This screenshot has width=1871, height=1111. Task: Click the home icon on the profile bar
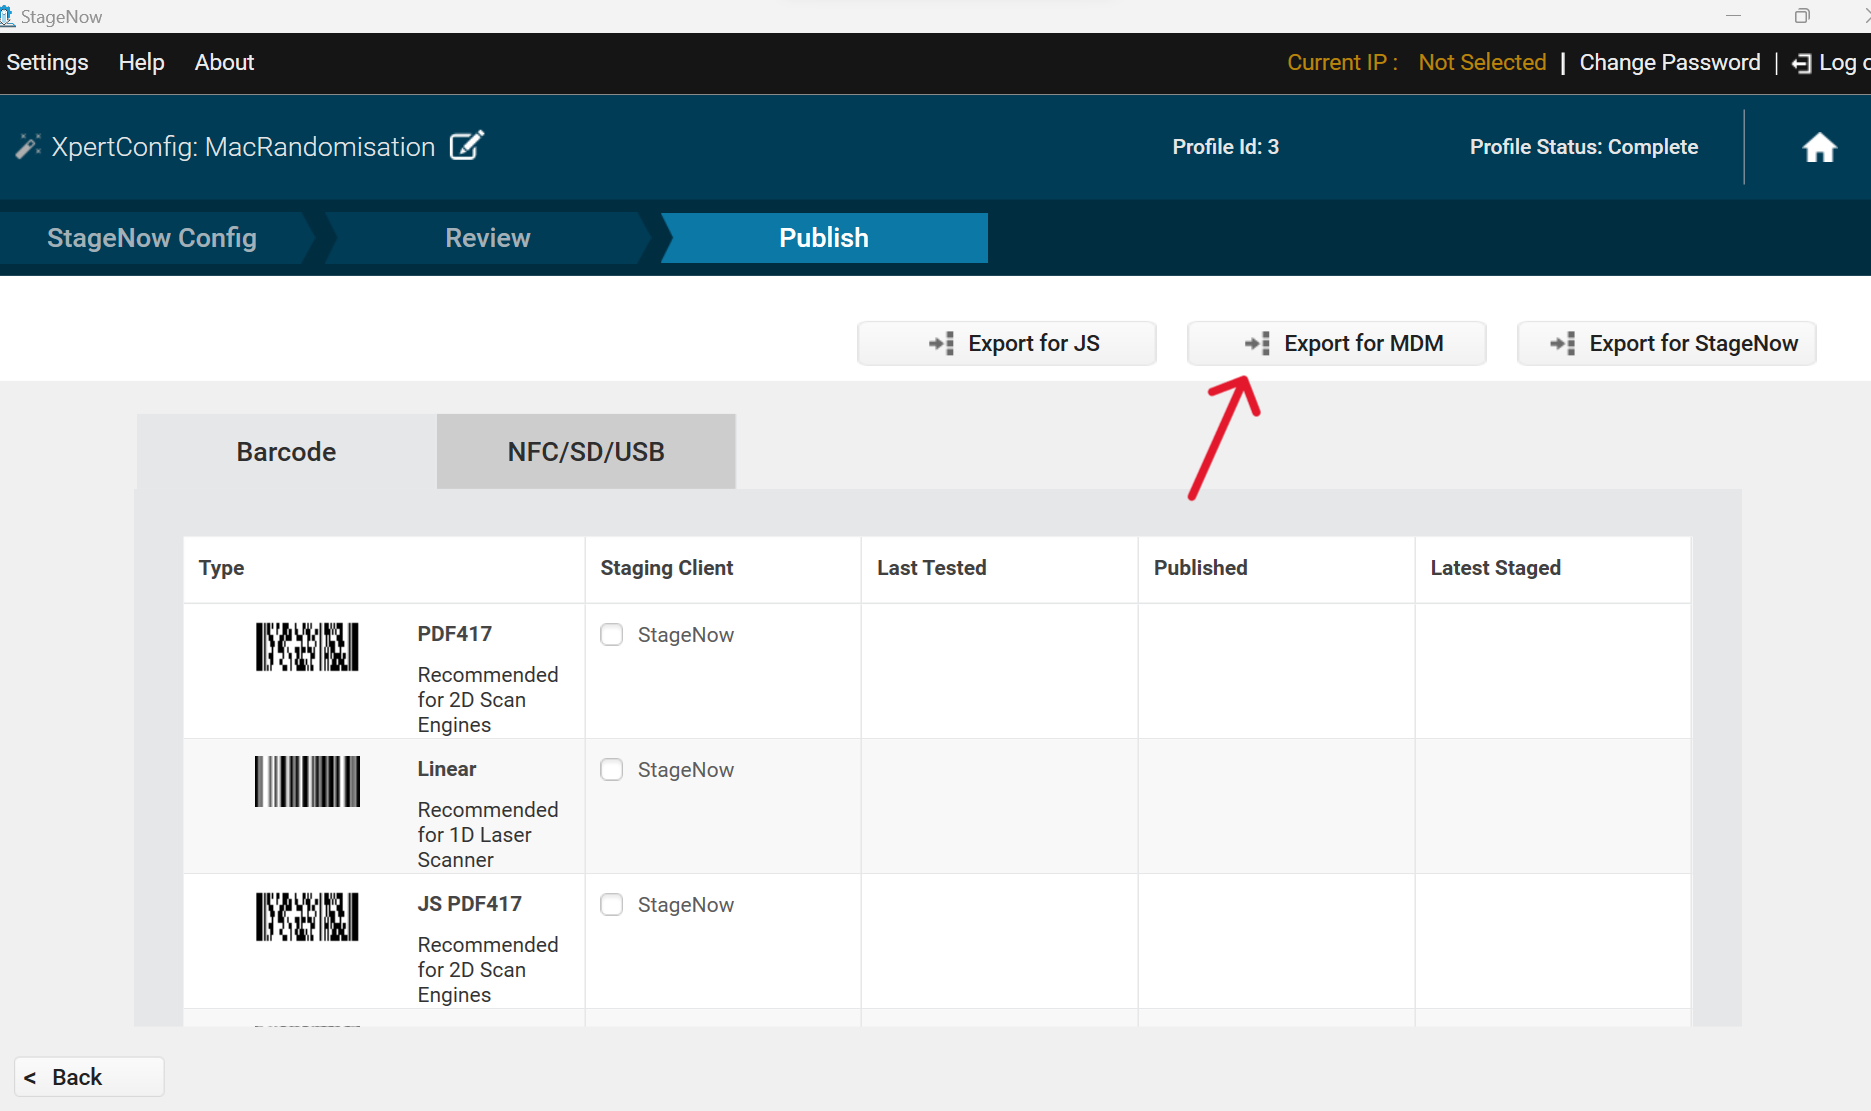[x=1819, y=147]
